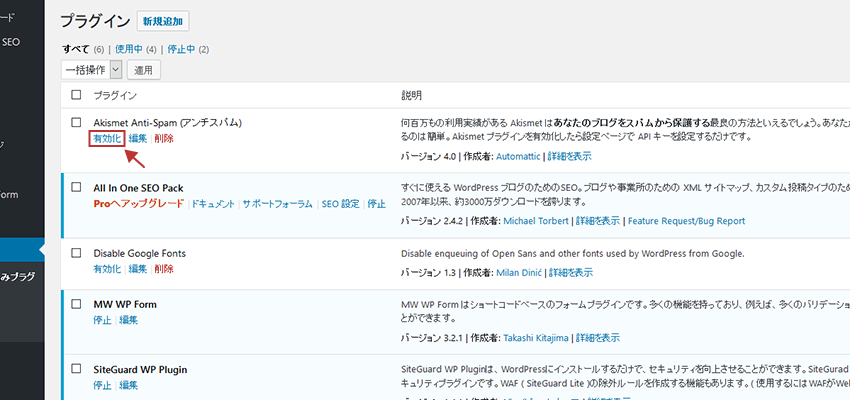
Task: Click Proへアップグレード link
Action: click(139, 204)
